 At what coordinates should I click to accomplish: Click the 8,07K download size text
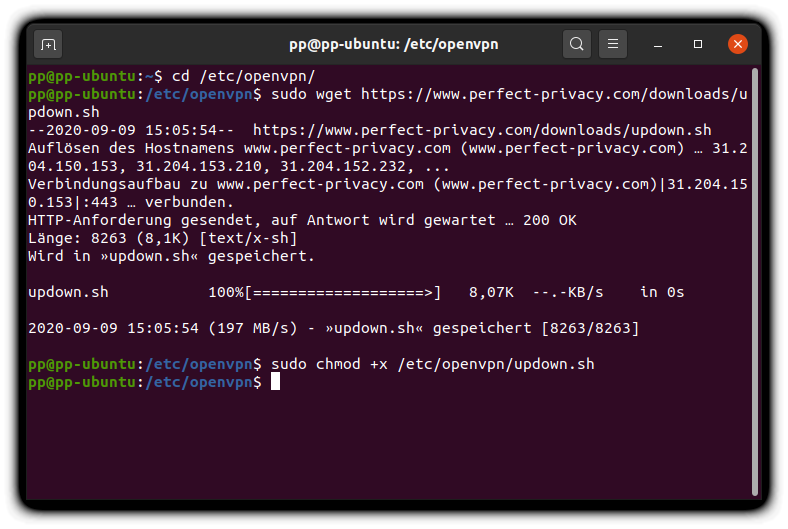click(491, 292)
